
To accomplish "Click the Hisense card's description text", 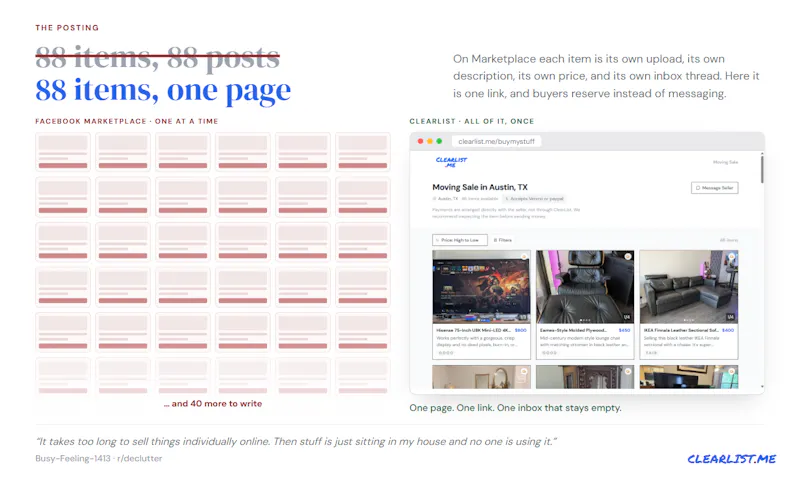I will pos(477,341).
